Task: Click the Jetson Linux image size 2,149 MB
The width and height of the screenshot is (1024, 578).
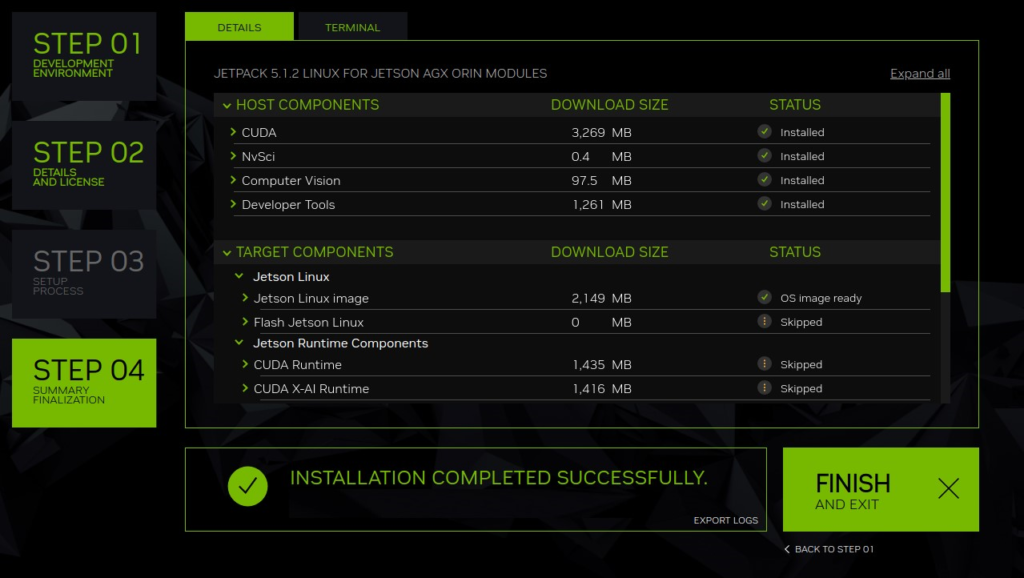Action: [x=601, y=298]
